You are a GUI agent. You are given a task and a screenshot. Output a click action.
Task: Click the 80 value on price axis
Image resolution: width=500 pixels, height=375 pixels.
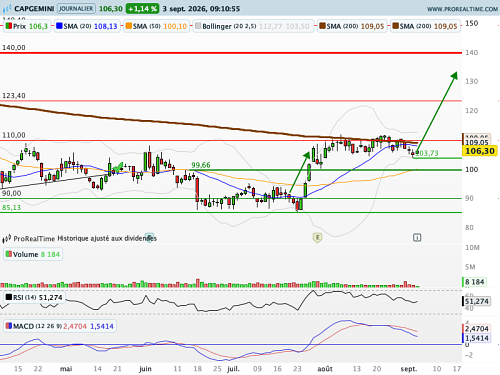pyautogui.click(x=469, y=228)
